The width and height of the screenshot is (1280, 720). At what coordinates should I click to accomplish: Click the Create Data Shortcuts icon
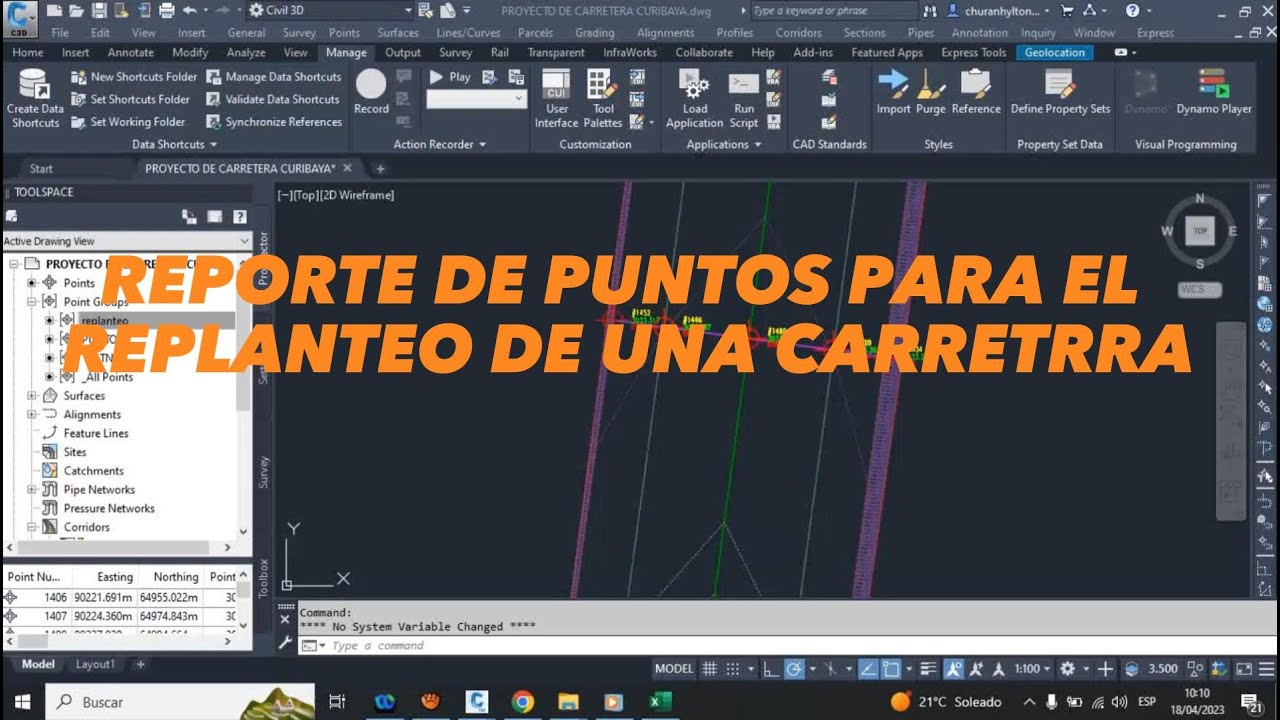(35, 86)
